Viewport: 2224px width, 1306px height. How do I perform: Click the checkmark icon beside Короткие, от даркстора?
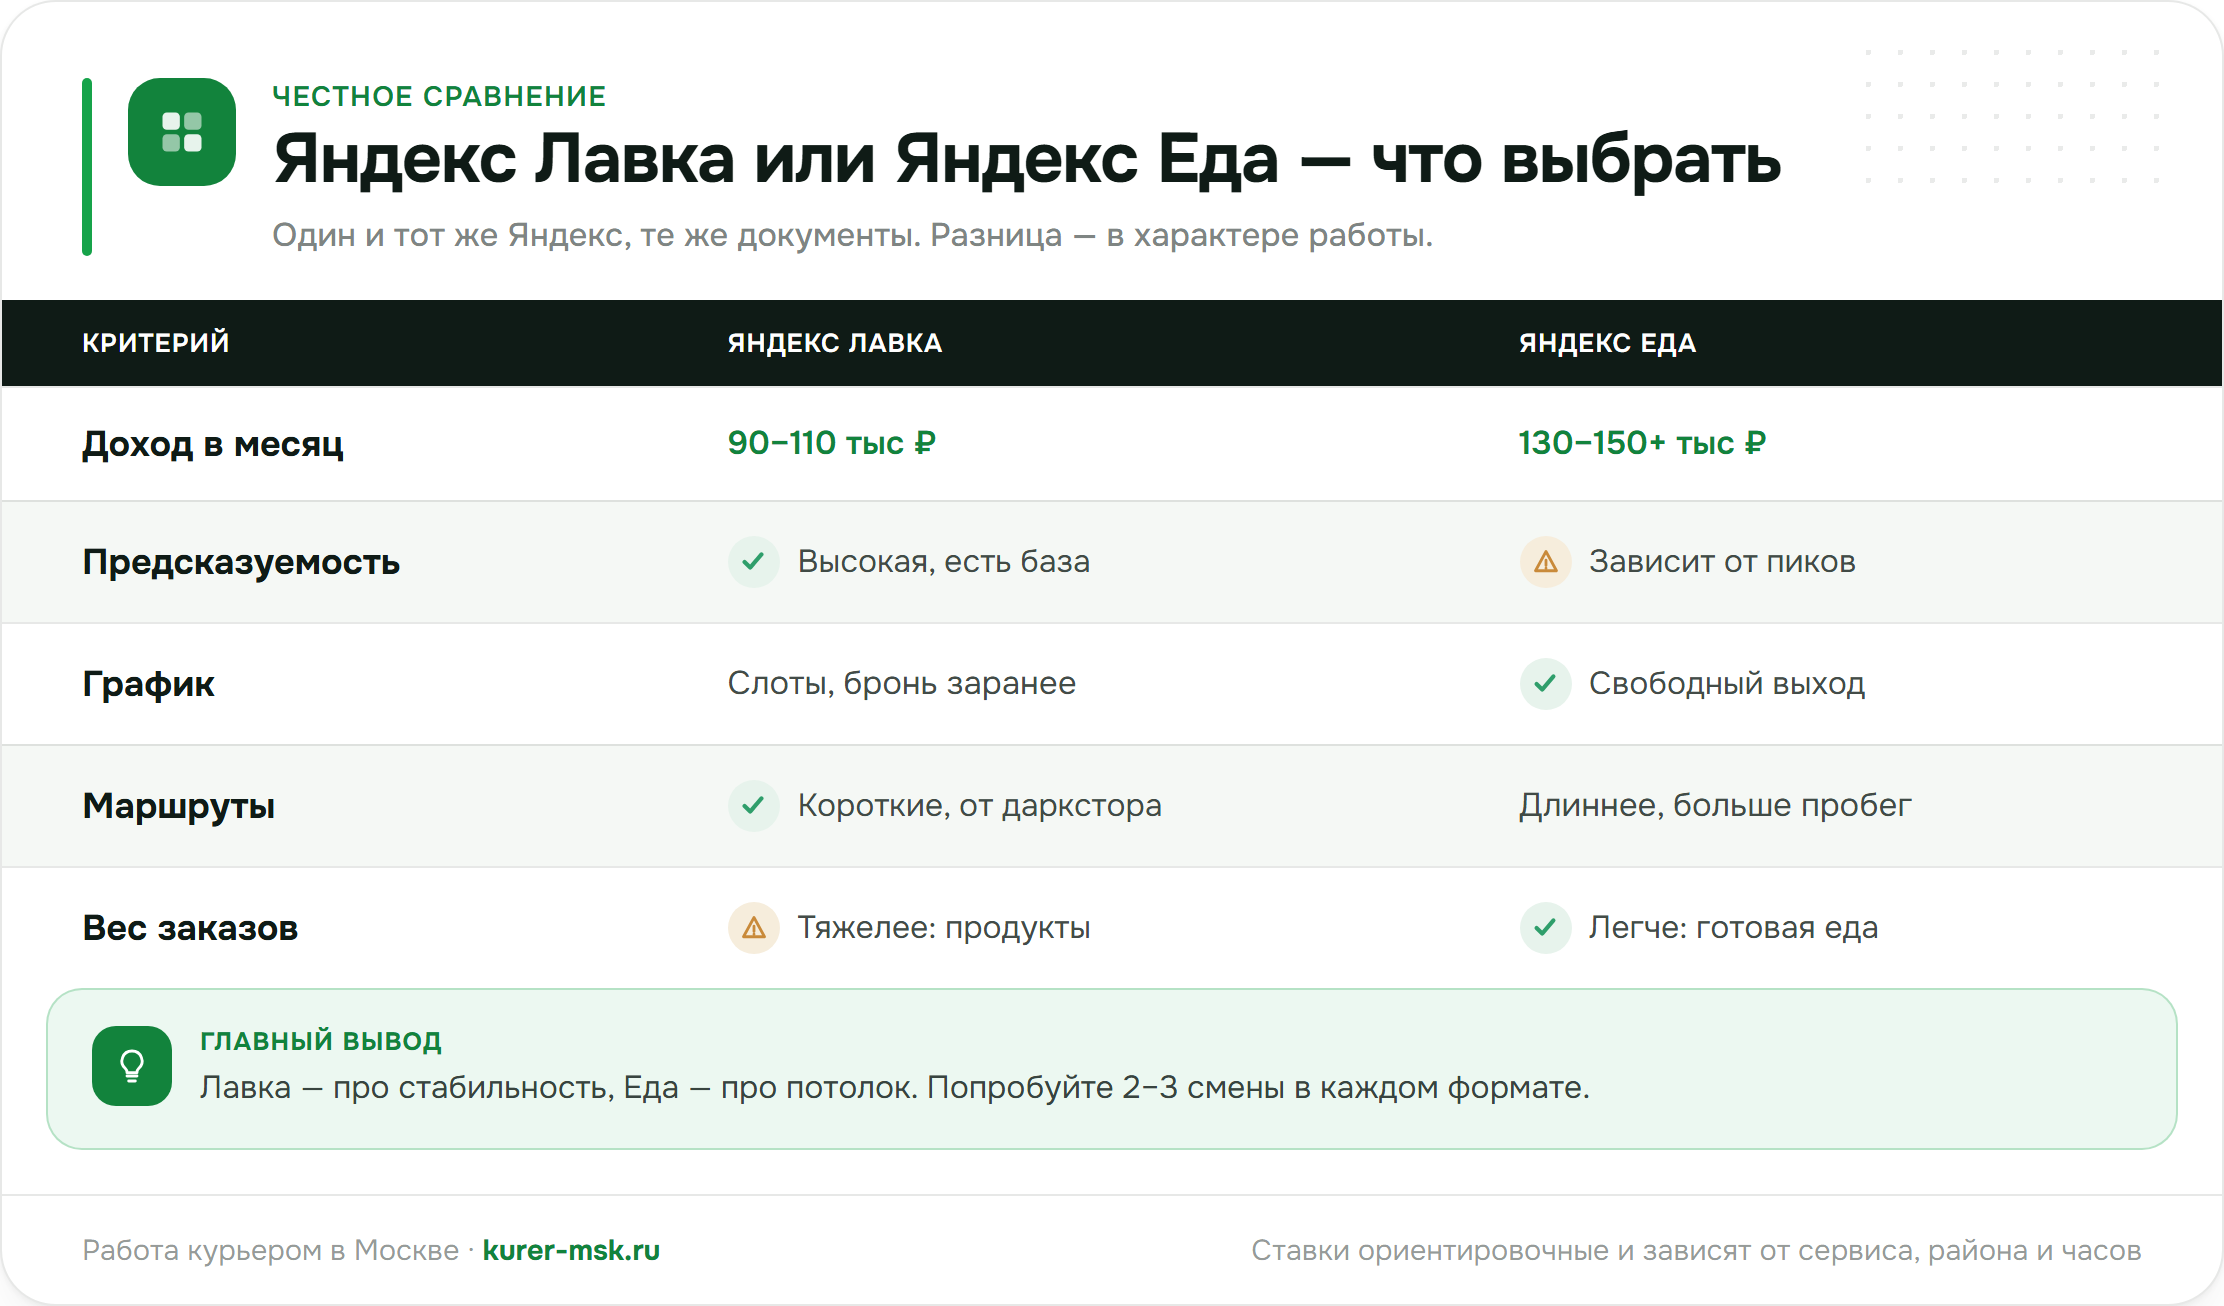tap(754, 805)
